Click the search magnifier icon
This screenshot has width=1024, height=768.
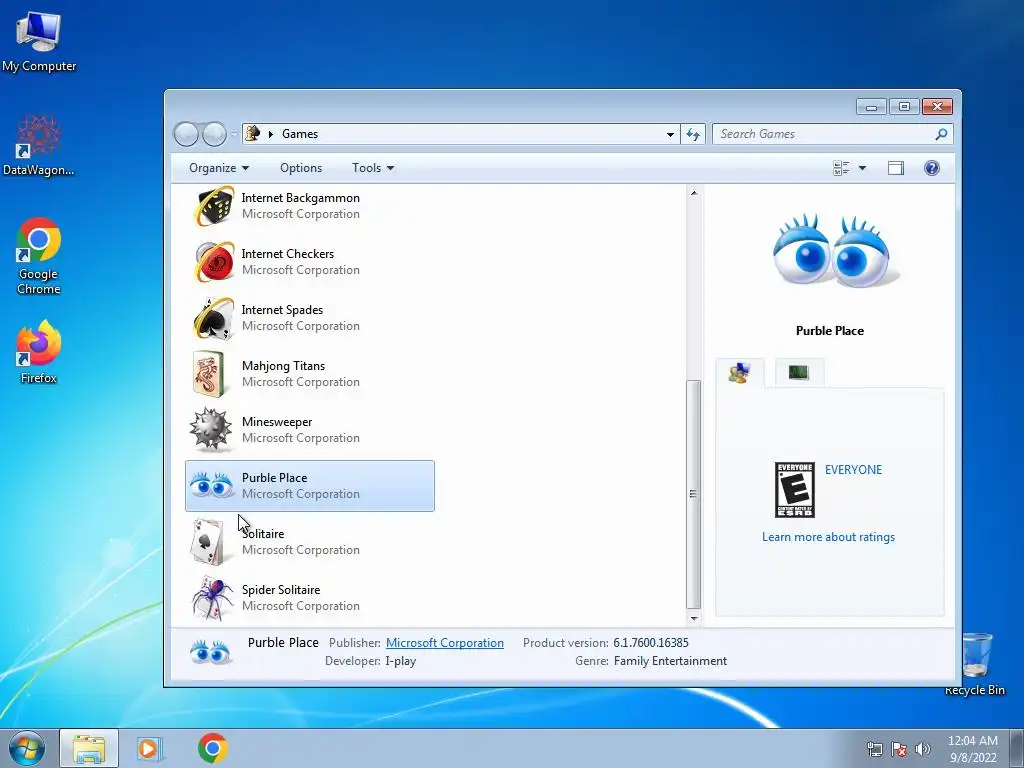(941, 134)
